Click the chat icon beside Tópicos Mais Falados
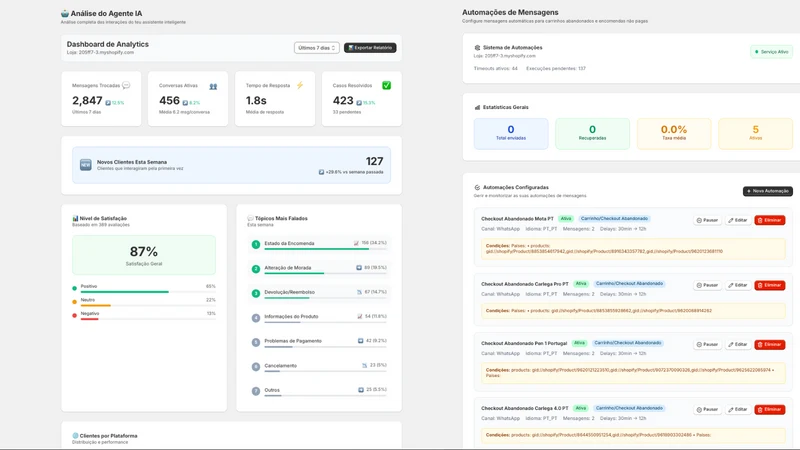The height and width of the screenshot is (450, 800). click(250, 218)
